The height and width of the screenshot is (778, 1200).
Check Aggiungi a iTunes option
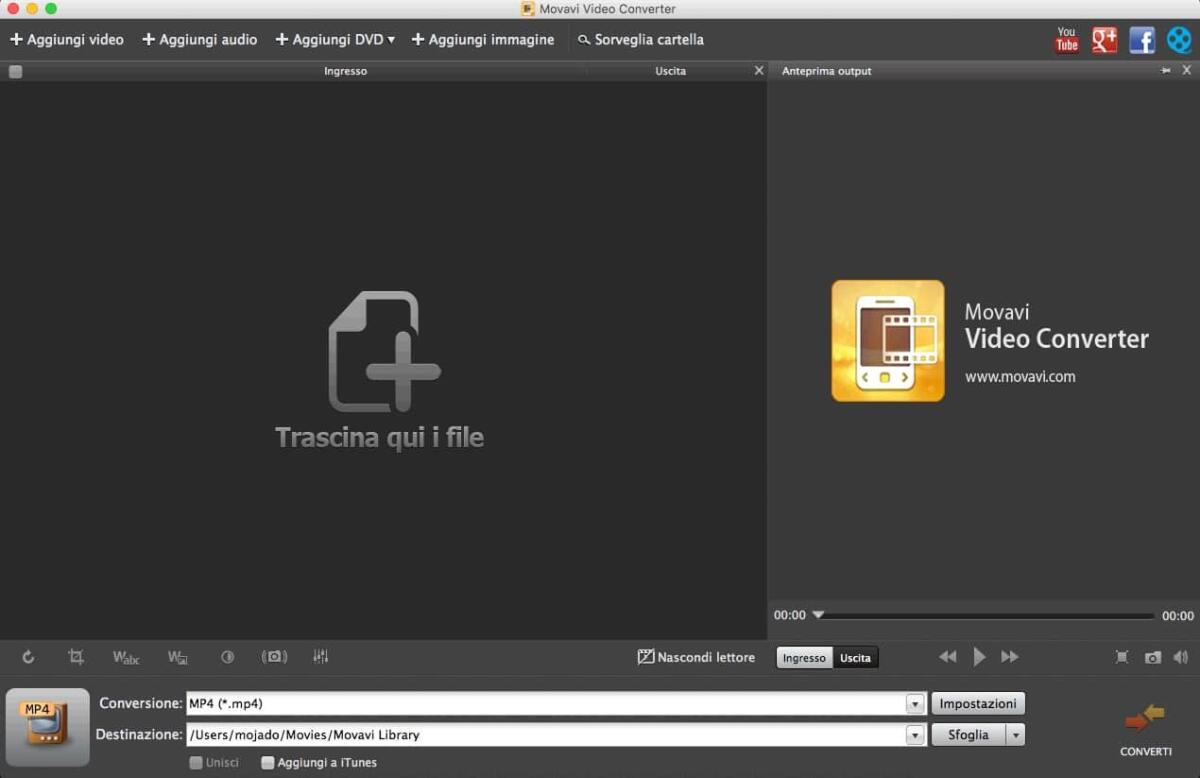coord(268,762)
